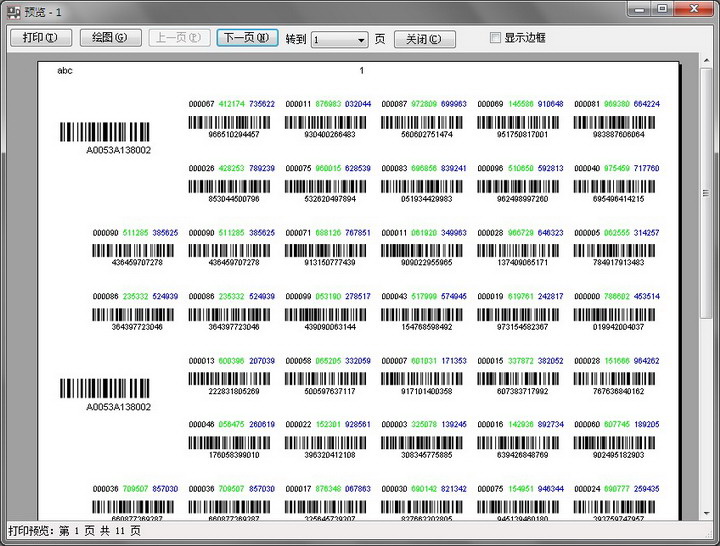
Task: Click the barcode 767636840162
Action: point(614,378)
